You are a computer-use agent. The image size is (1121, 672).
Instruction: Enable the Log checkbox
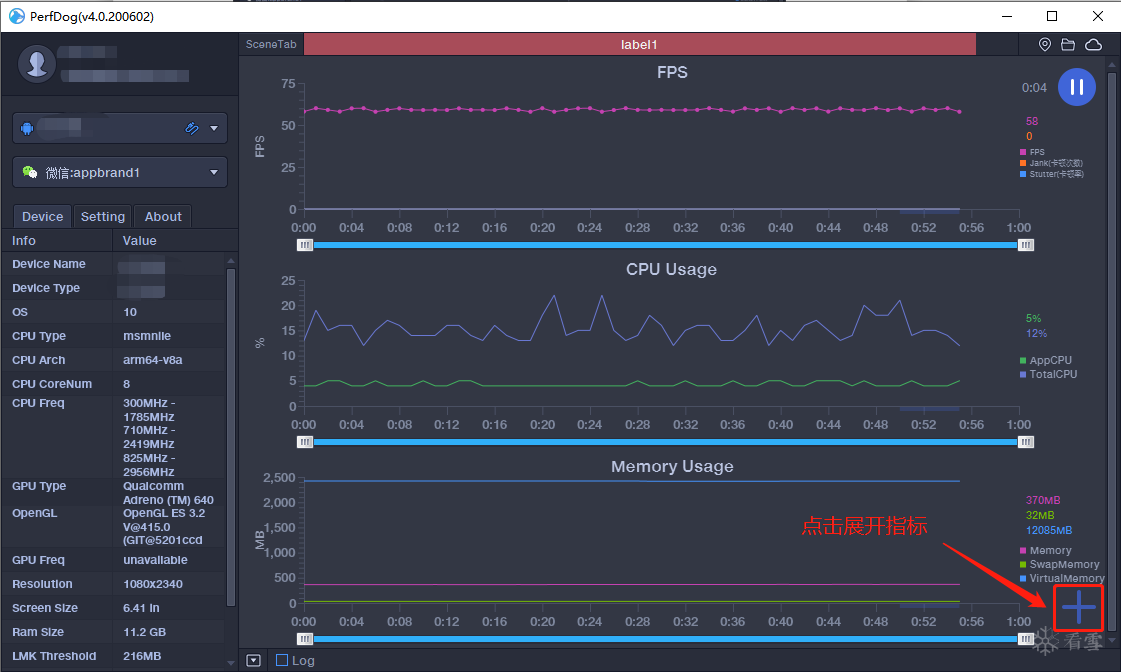[282, 661]
